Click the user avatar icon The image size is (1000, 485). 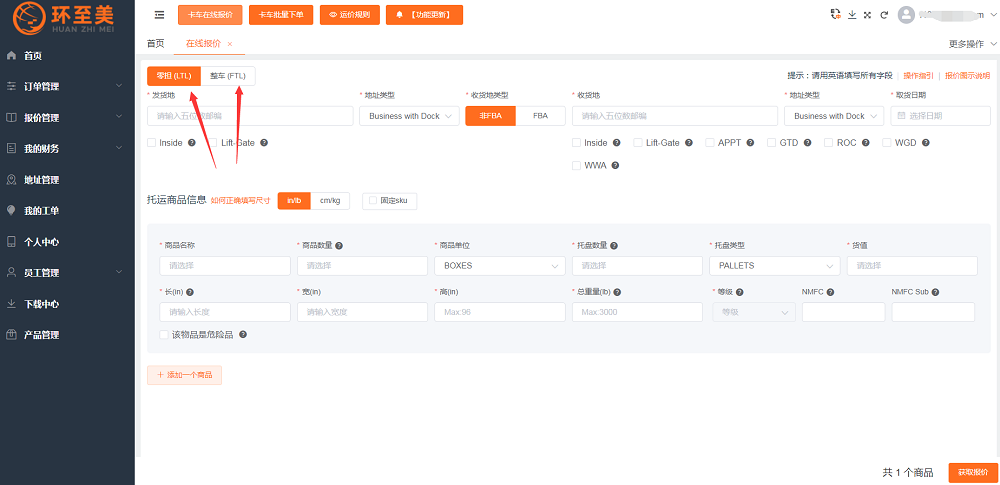[x=906, y=15]
